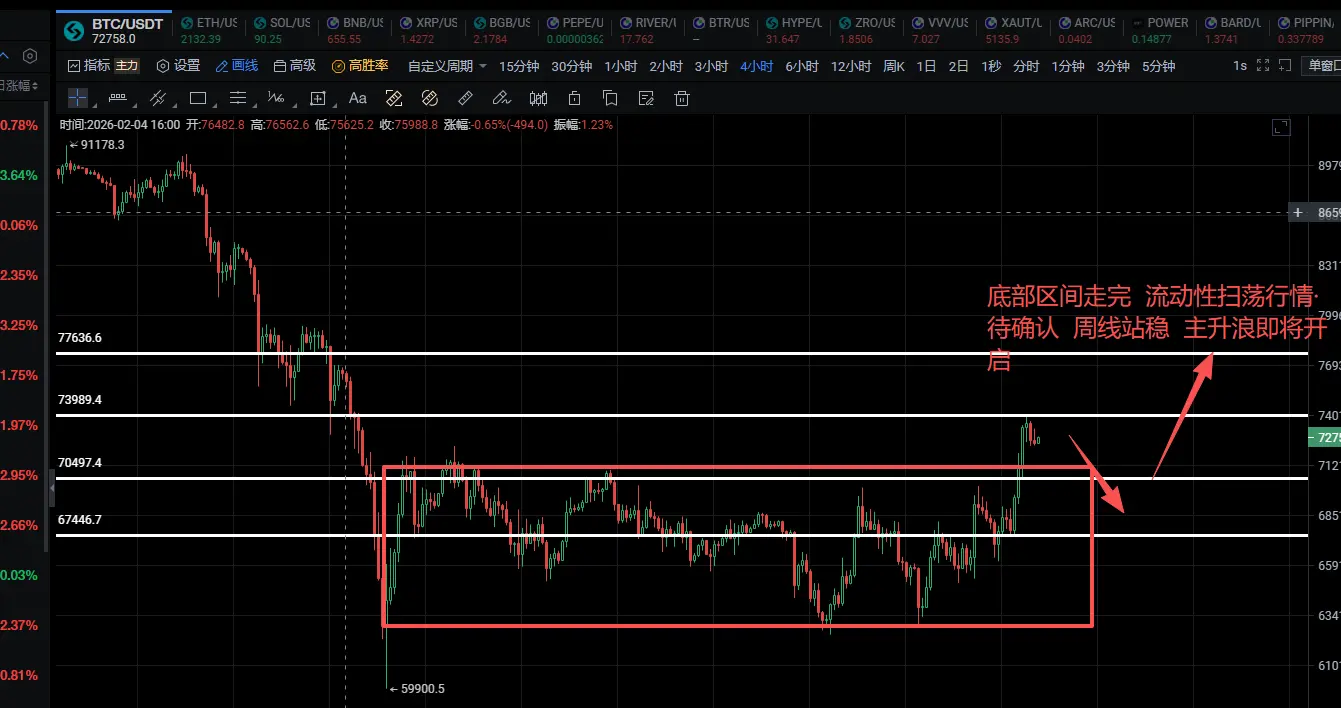Click the plus button on price axis
1341x708 pixels.
pos(1298,213)
